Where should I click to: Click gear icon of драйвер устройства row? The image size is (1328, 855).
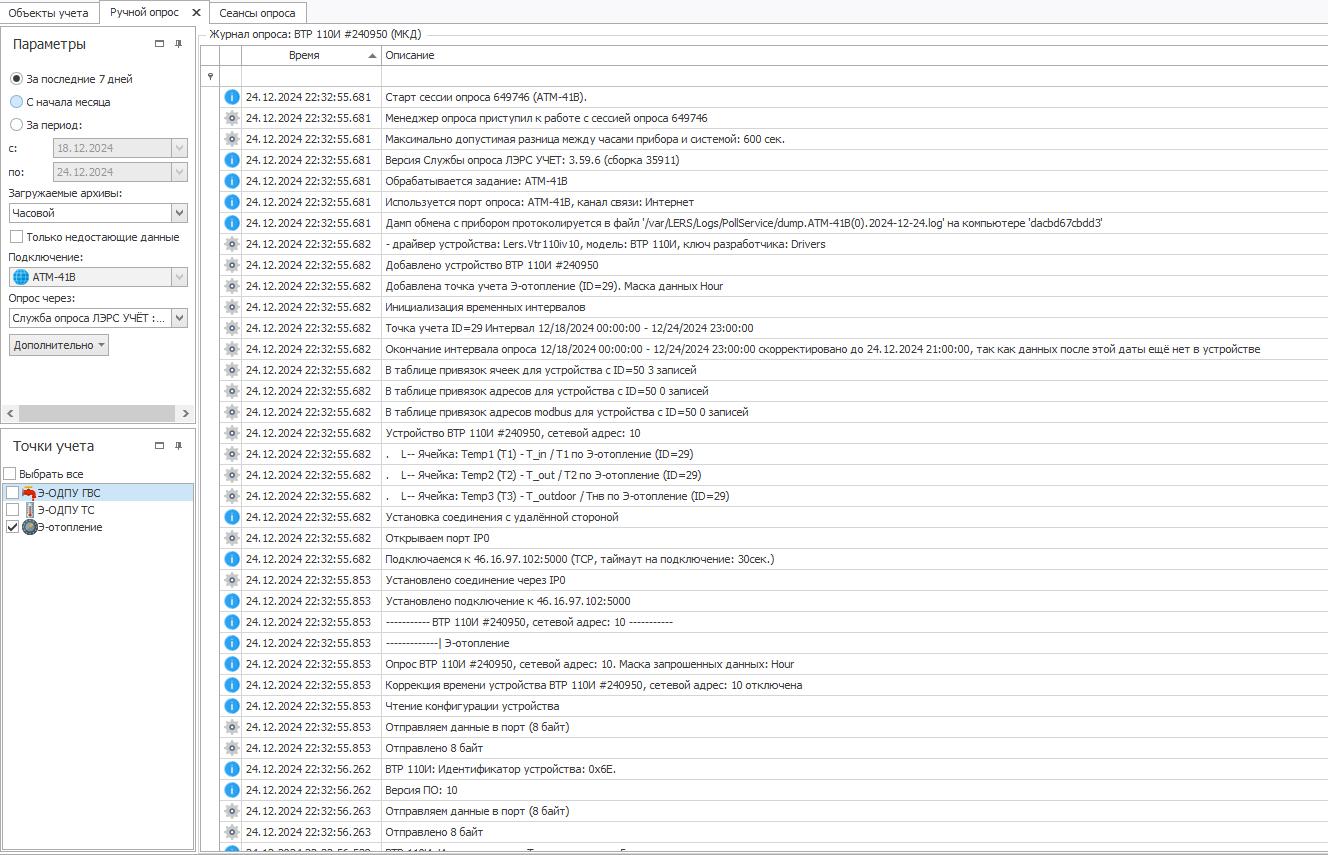232,244
